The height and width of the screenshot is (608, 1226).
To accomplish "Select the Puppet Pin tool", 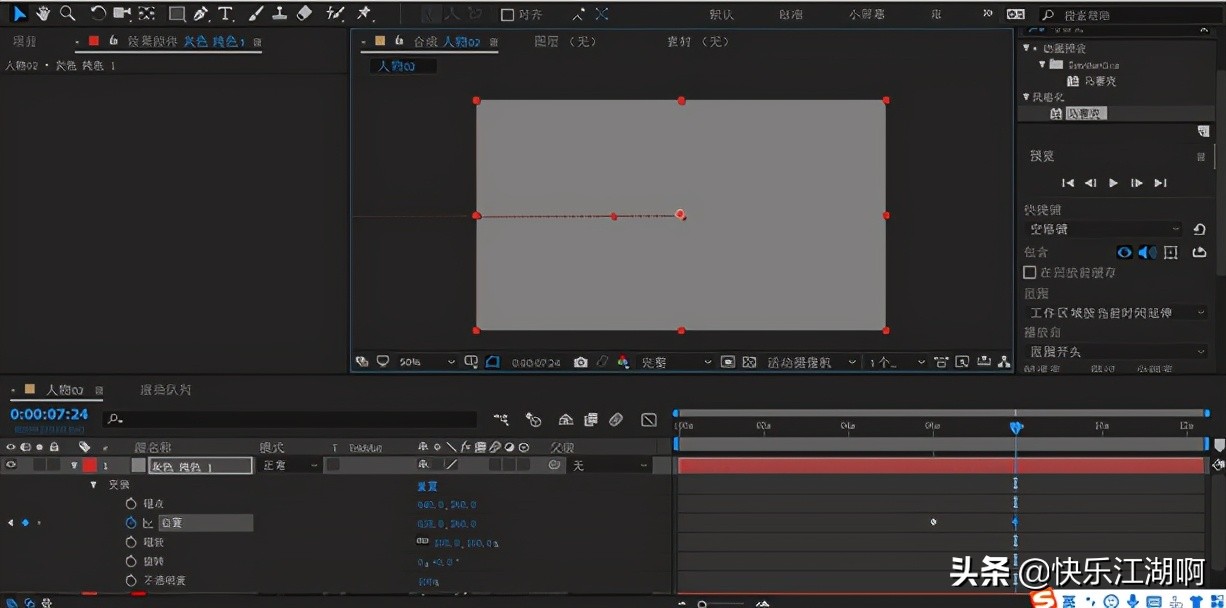I will click(364, 14).
